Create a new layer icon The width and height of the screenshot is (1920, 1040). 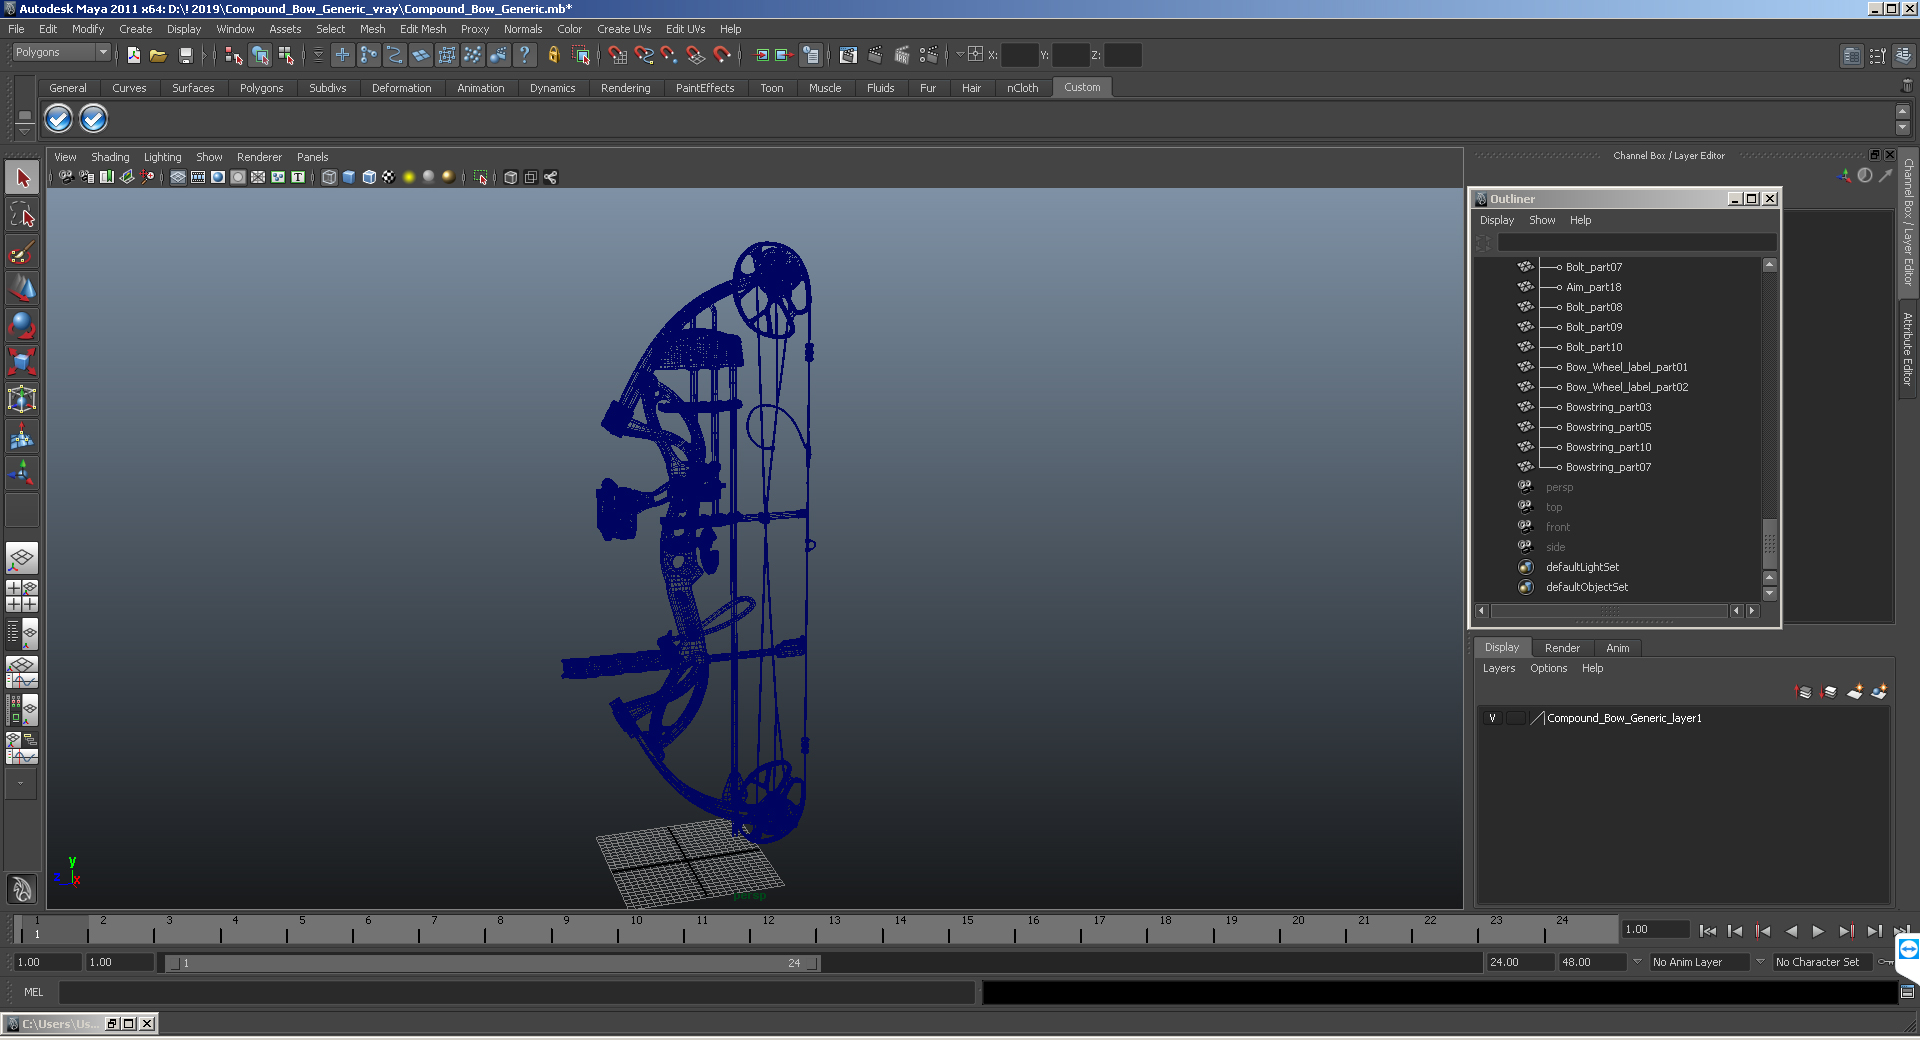pyautogui.click(x=1855, y=691)
